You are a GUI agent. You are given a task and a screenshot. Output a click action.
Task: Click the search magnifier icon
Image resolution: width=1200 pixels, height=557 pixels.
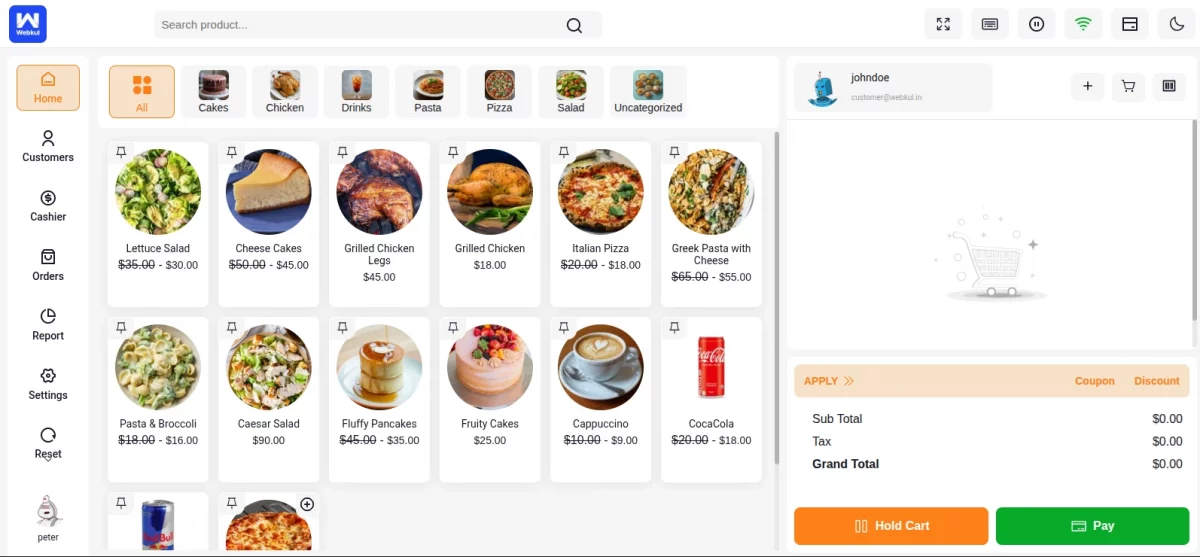(574, 26)
